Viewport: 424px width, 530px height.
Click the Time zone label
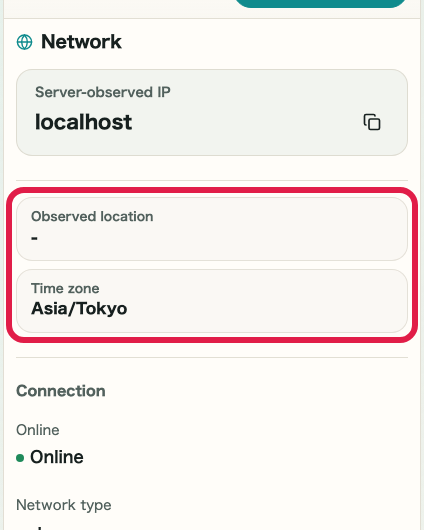65,289
